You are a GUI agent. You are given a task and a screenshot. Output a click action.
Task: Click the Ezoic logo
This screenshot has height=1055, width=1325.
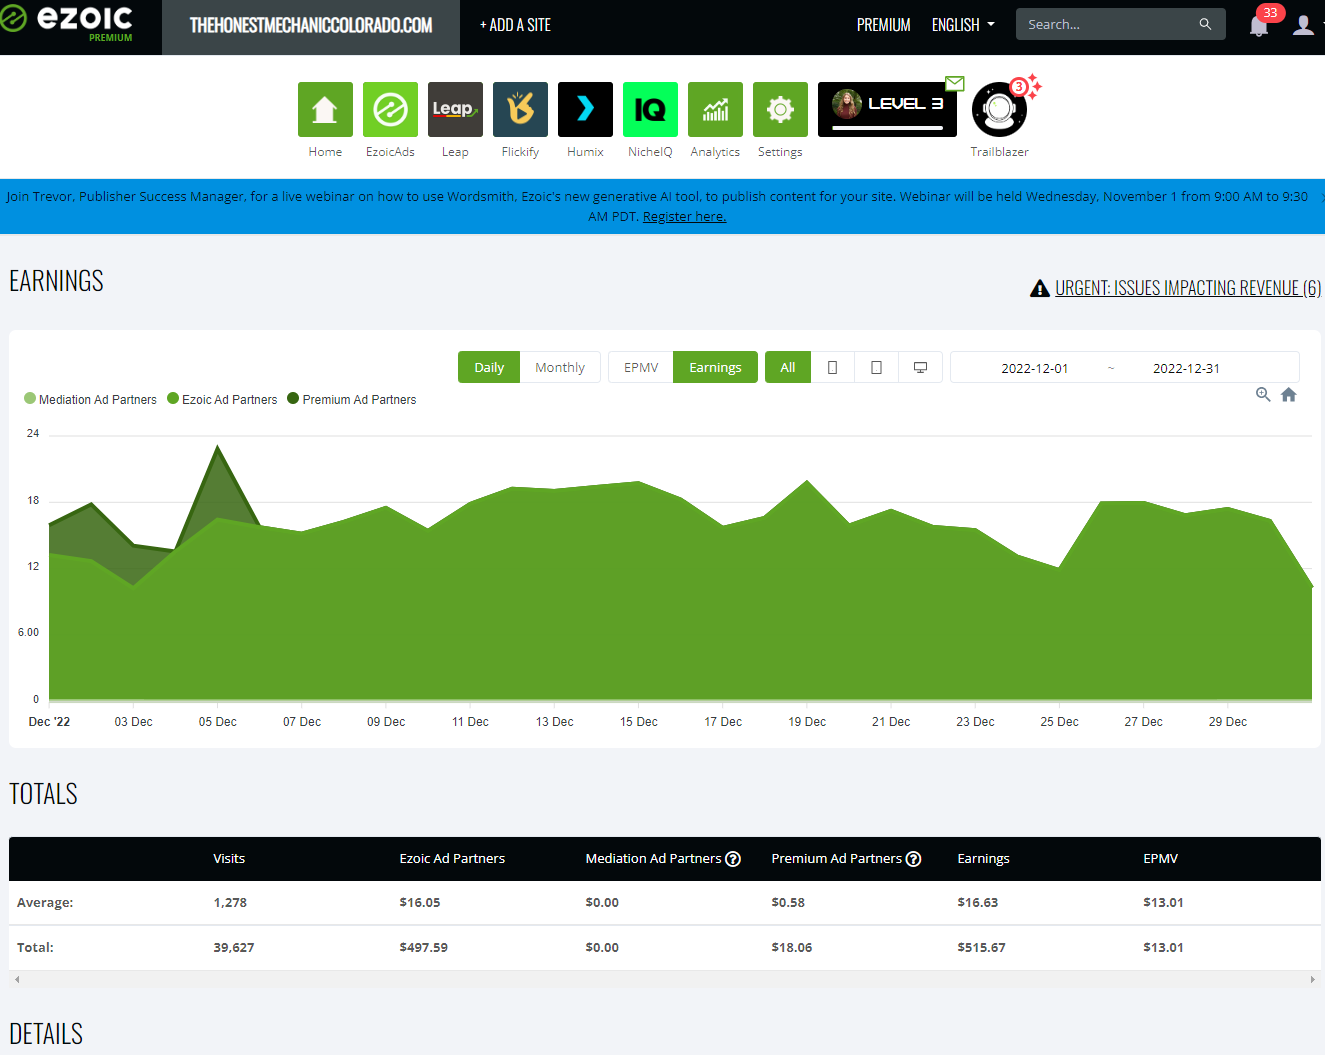click(x=68, y=22)
